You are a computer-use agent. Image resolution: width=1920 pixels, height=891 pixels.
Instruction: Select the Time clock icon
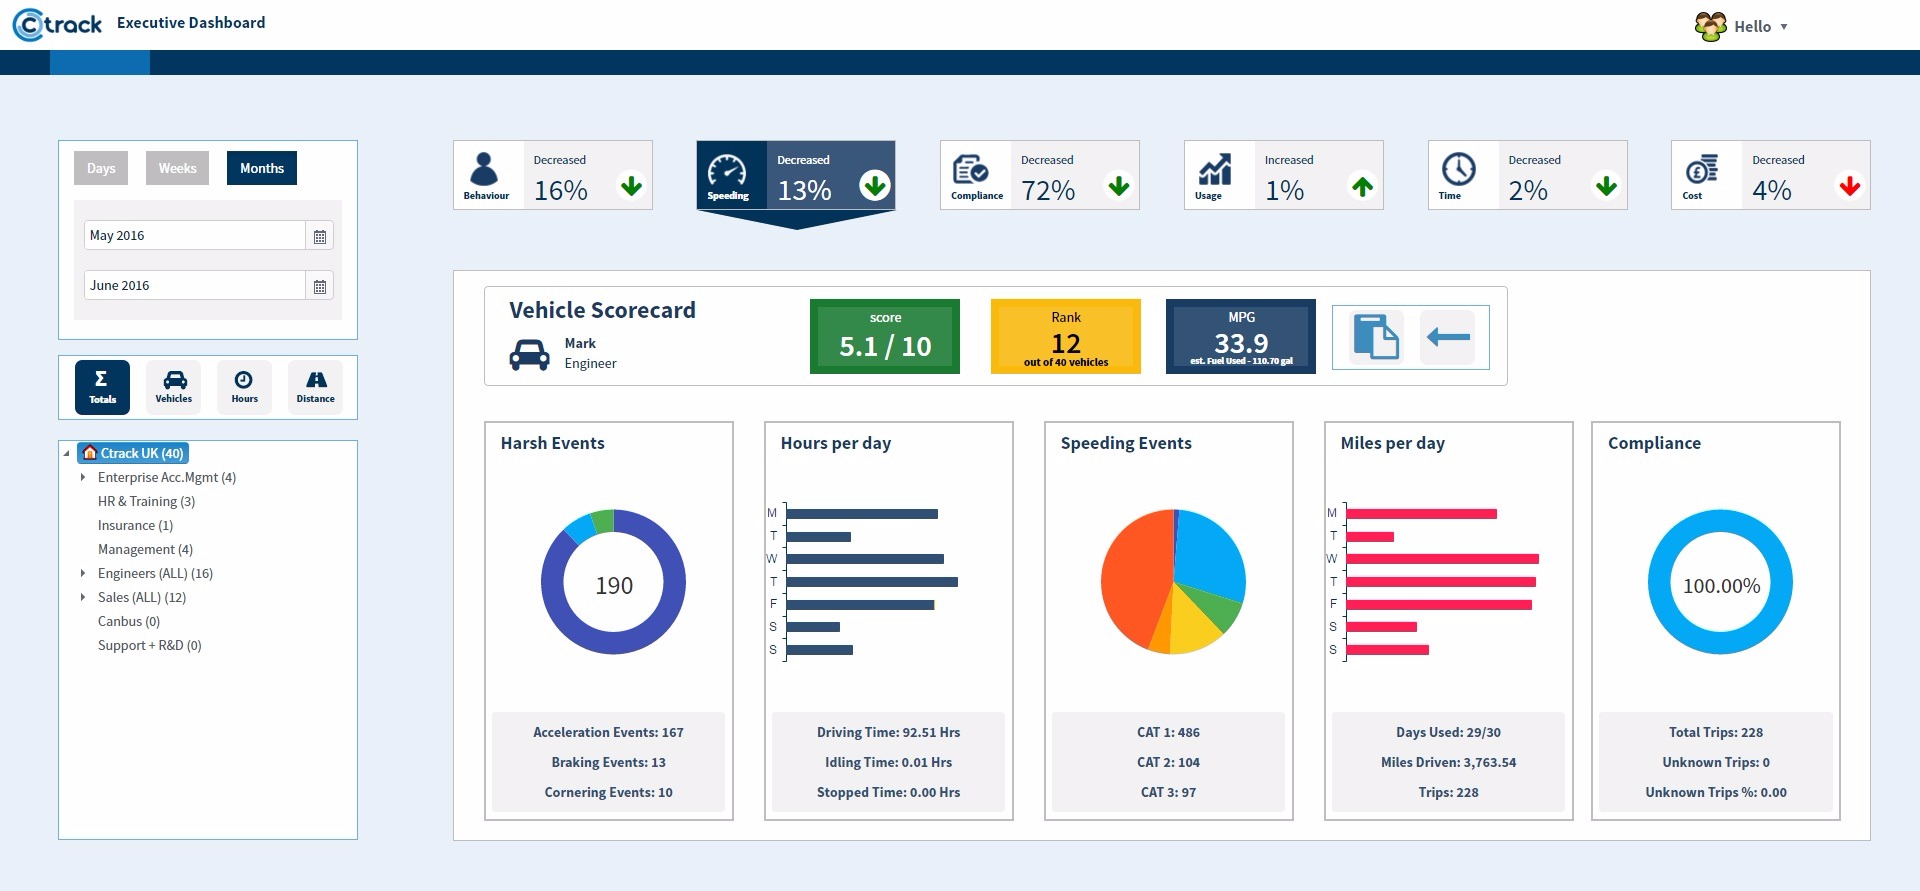(1458, 170)
